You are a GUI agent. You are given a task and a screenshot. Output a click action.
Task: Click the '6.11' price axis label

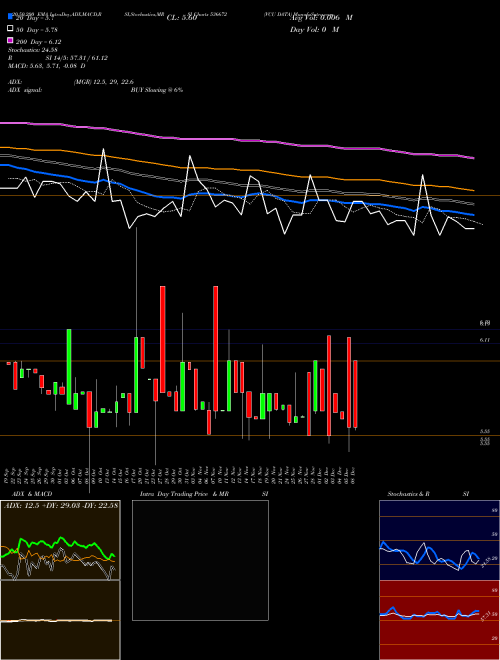485,340
